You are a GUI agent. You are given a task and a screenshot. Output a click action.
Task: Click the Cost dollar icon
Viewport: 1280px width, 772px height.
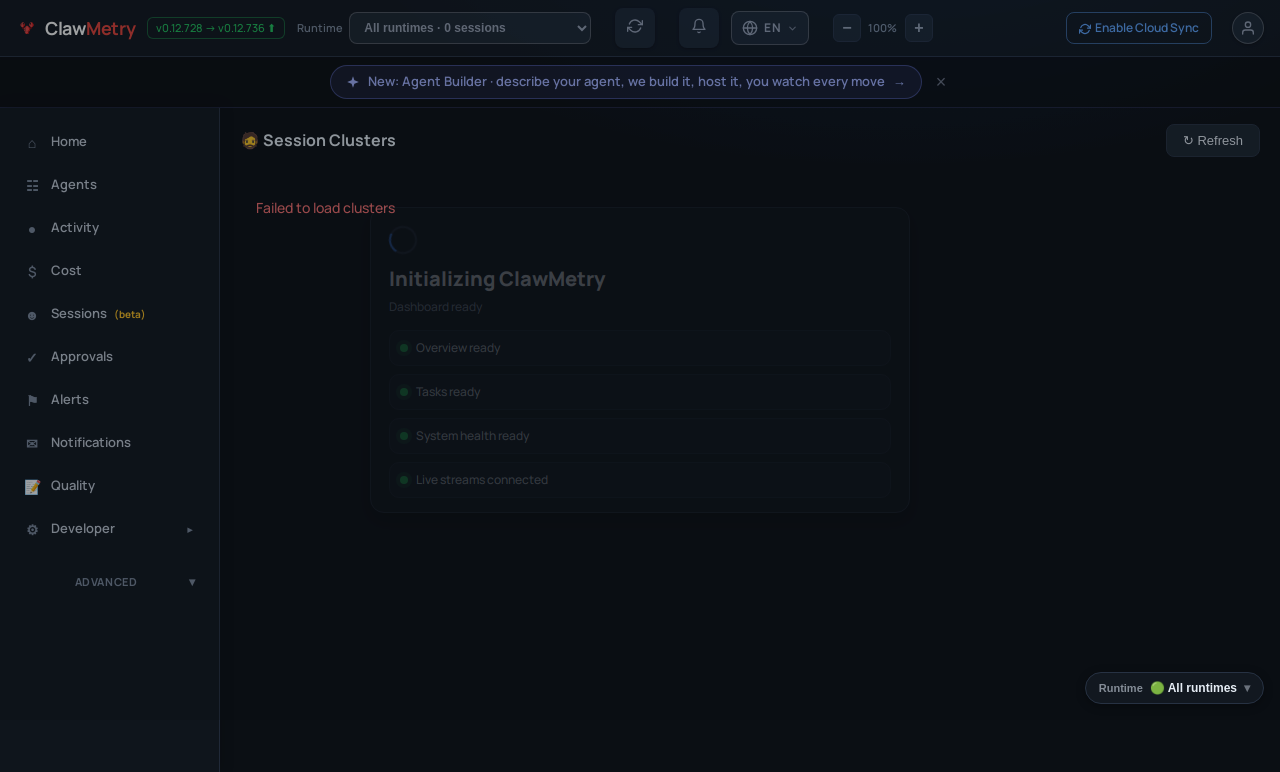pyautogui.click(x=32, y=272)
